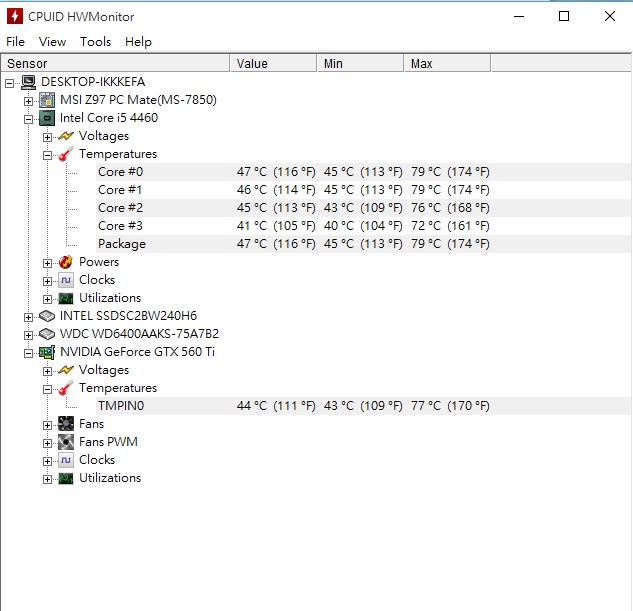Expand the MSI Z97 PC Mate node
Image resolution: width=633 pixels, height=611 pixels.
tap(28, 101)
